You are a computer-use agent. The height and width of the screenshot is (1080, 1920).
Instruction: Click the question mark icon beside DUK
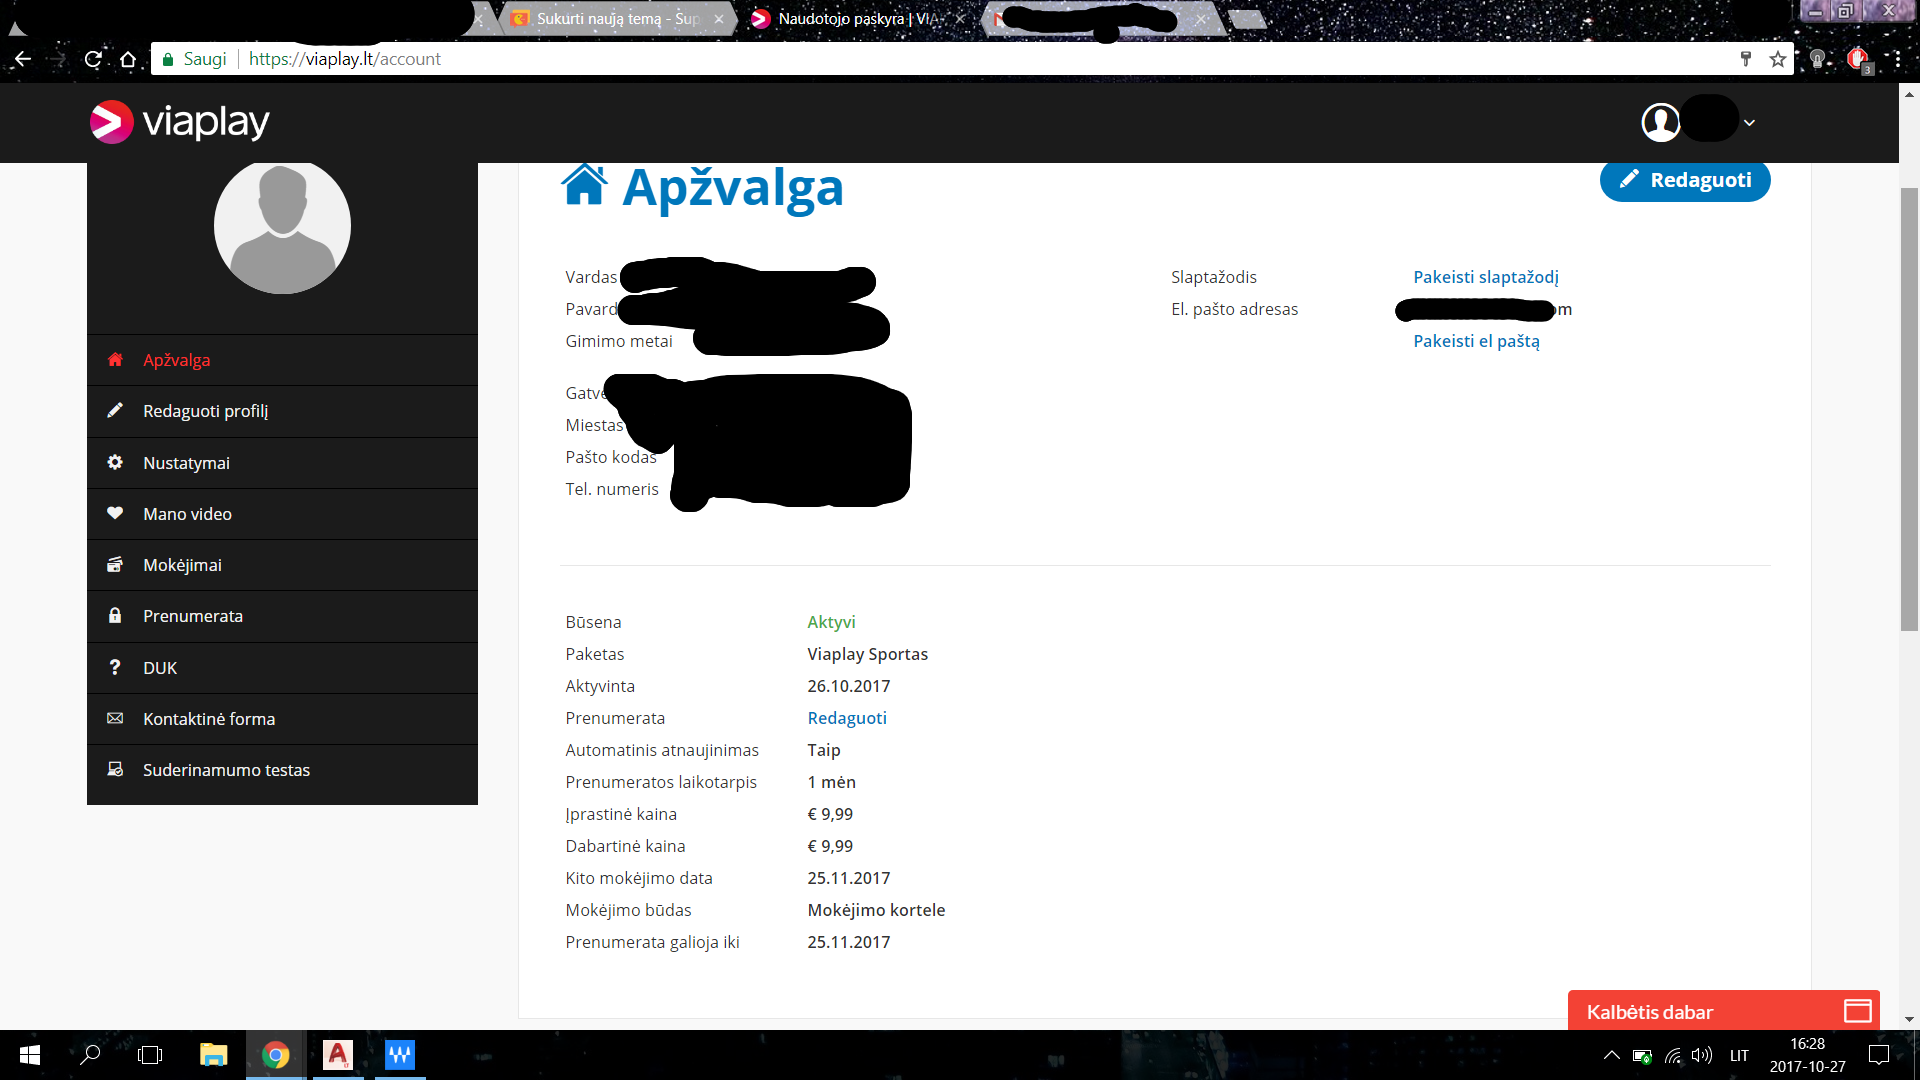coord(115,667)
